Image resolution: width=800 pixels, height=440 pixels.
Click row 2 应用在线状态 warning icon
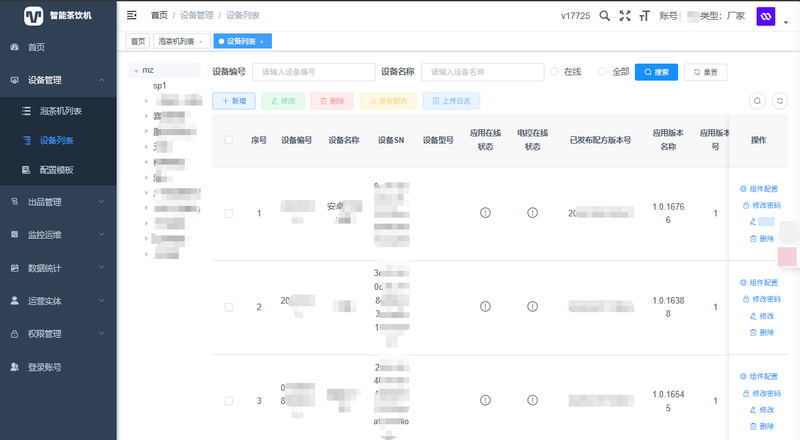pos(485,306)
